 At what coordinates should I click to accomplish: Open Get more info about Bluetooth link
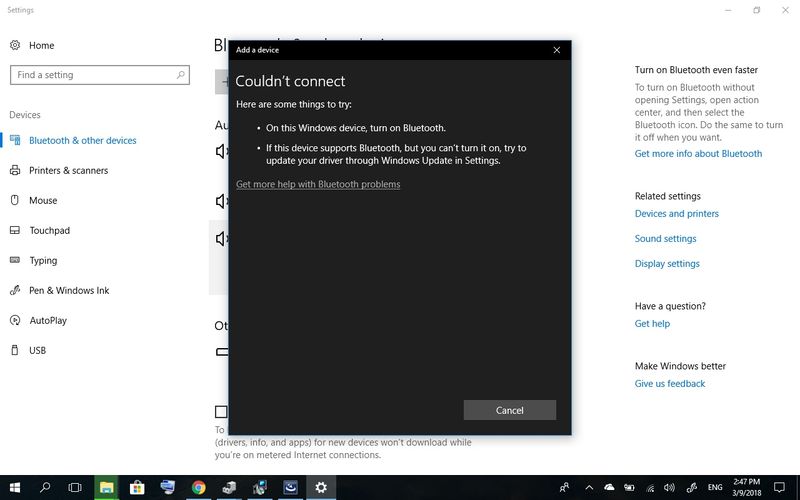698,154
